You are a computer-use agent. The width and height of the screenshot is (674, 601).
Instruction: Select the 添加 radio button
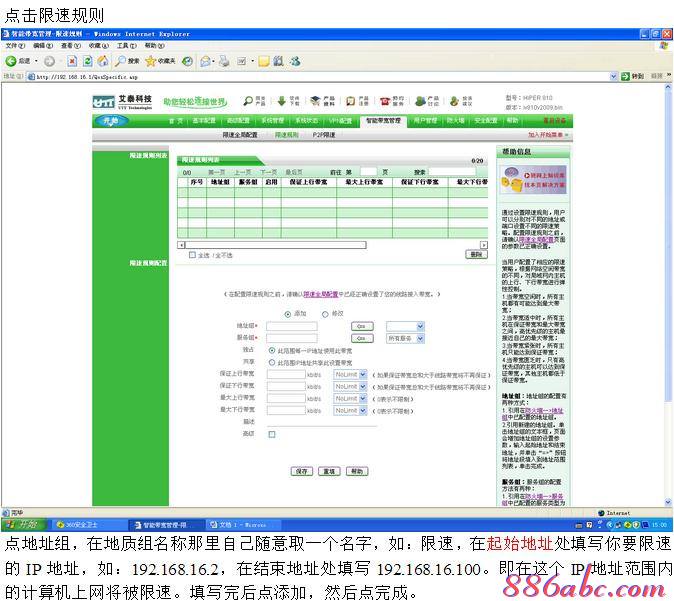288,313
